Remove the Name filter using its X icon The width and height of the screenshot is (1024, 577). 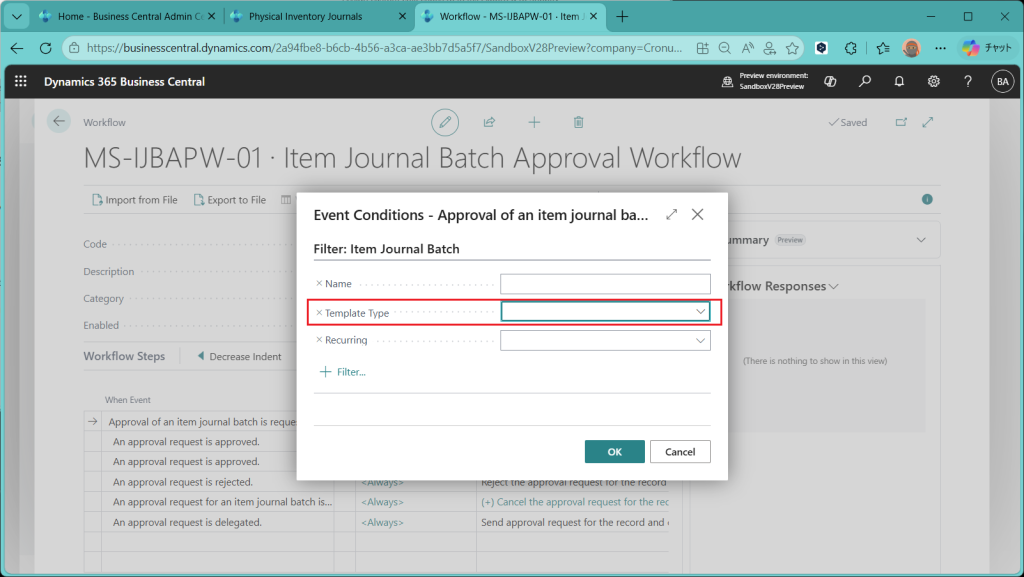coord(319,284)
